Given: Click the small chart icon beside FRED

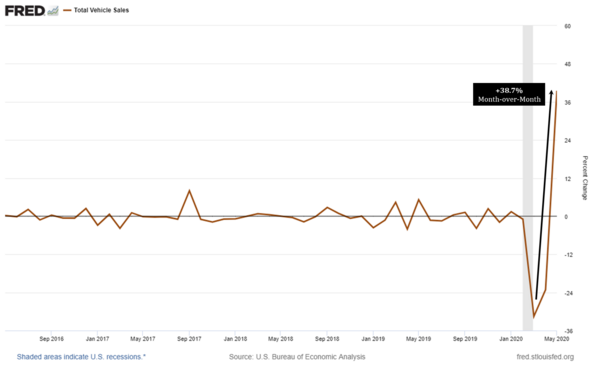Looking at the screenshot, I should [53, 11].
